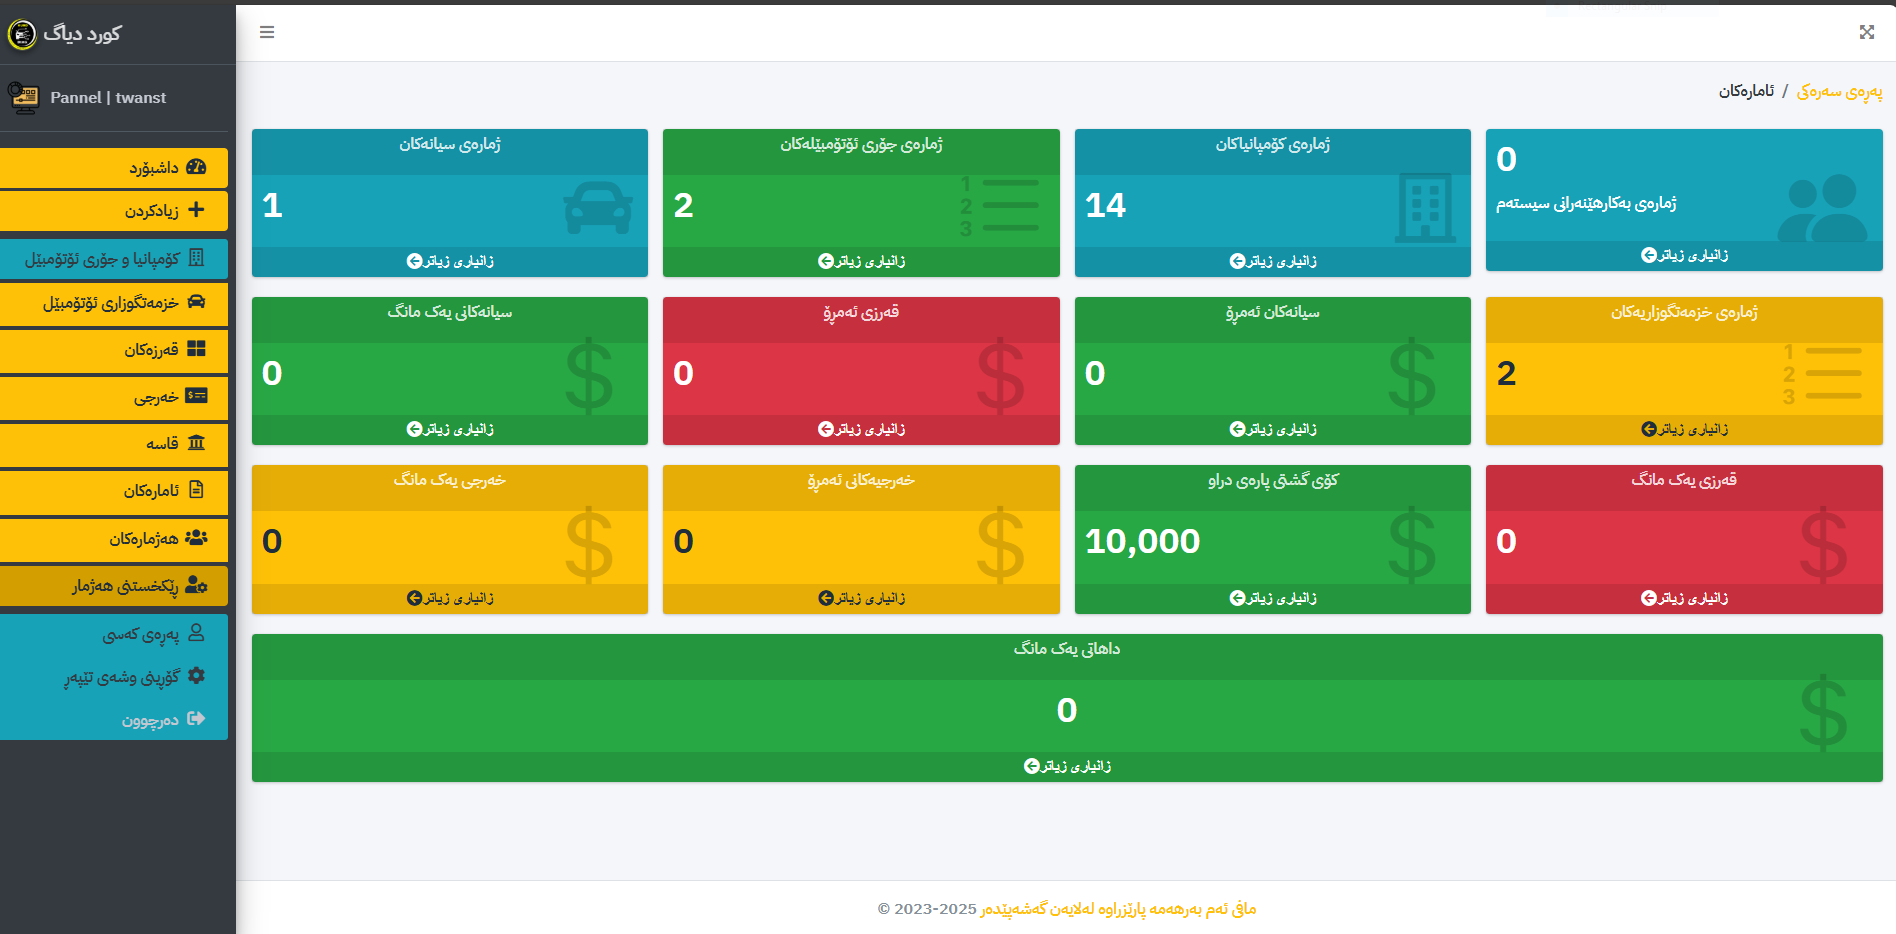1896x934 pixels.
Task: Click the footer copyright link text
Action: point(1118,909)
